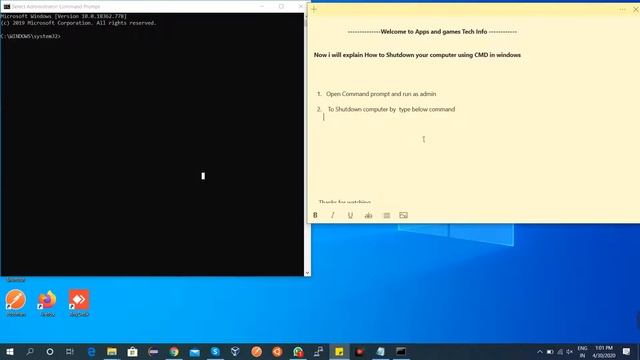640x360 pixels.
Task: Add an image to the sticky note
Action: (404, 215)
